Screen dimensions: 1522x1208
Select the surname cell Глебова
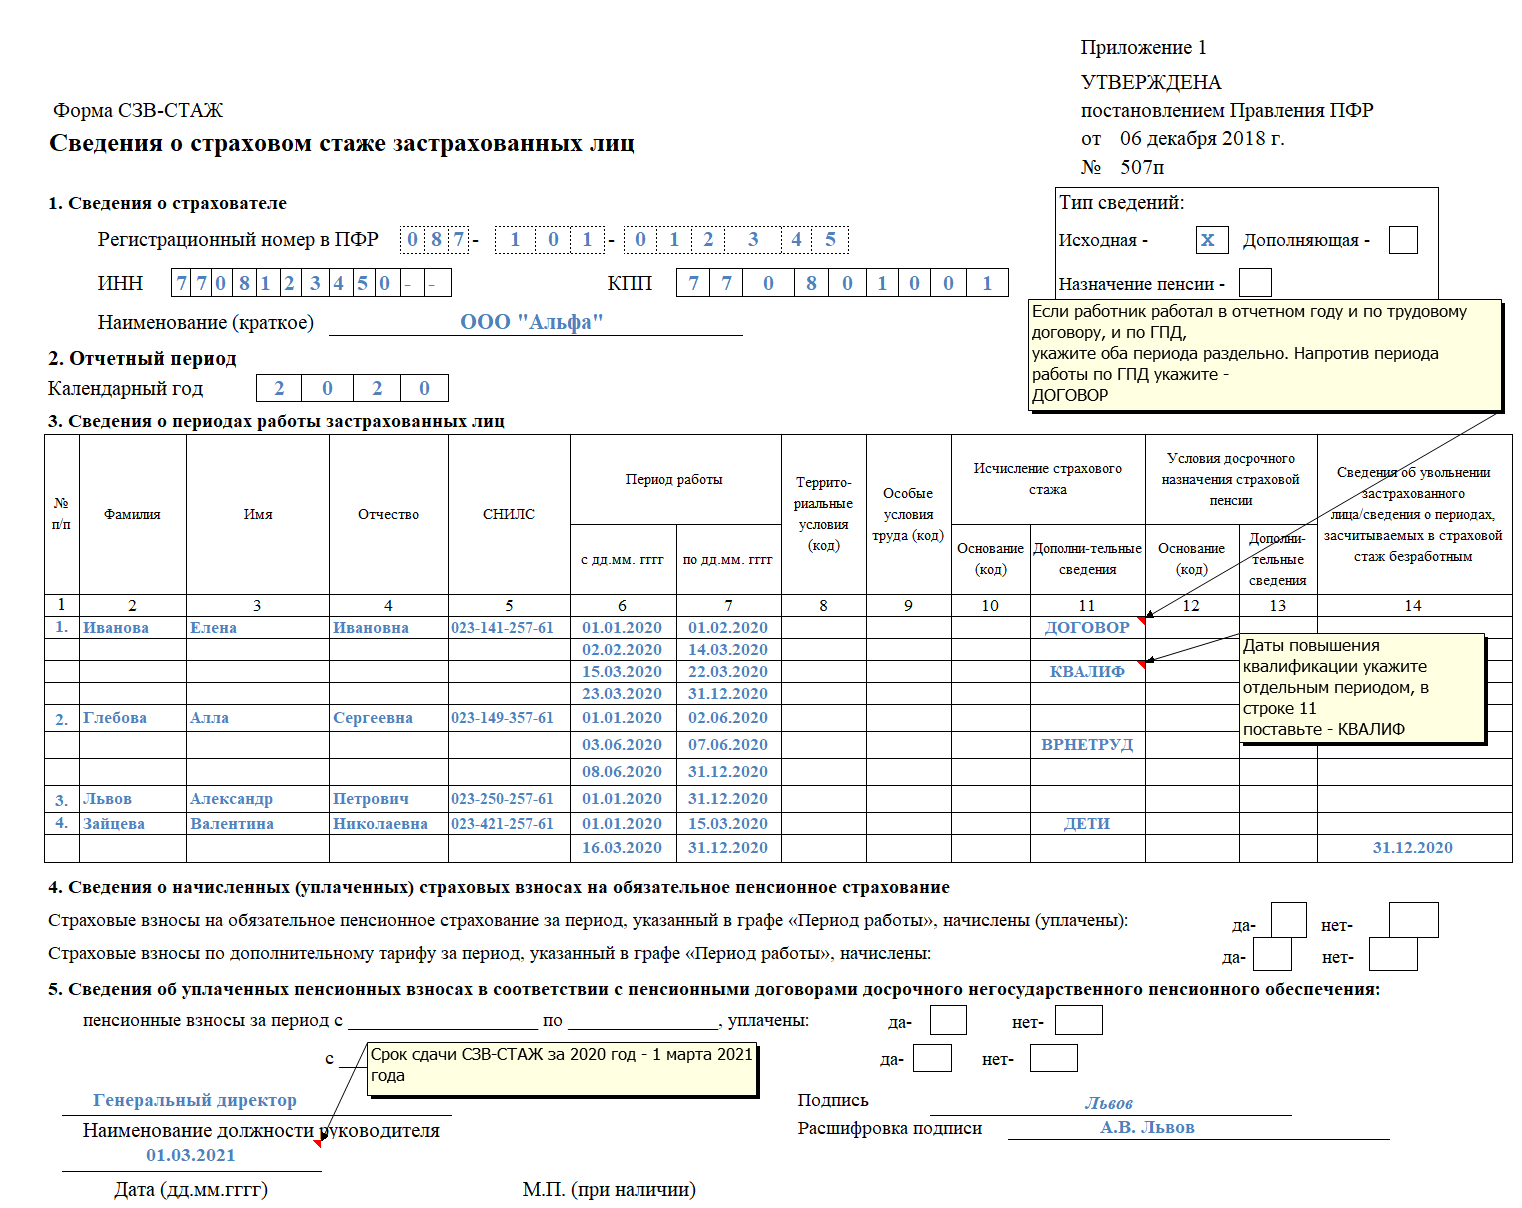point(133,718)
